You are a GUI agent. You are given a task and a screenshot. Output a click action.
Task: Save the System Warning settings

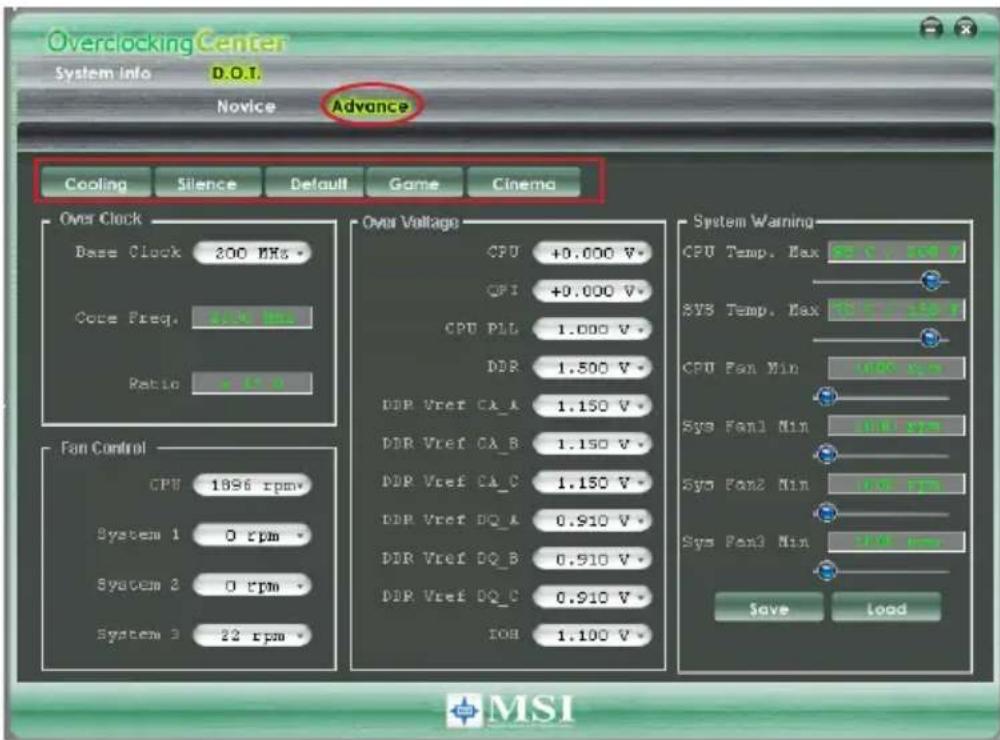(x=768, y=607)
